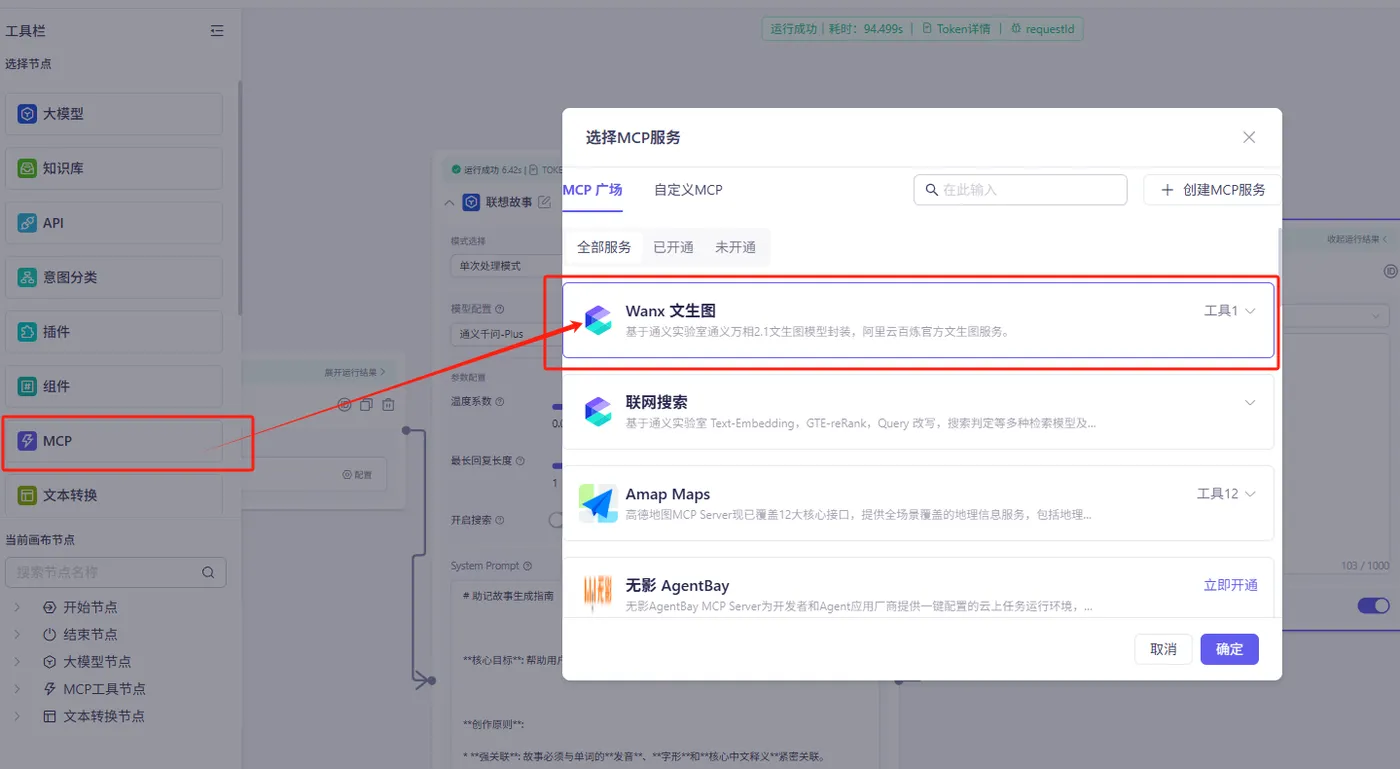Viewport: 1400px width, 769px height.
Task: Collapse the toolbar with the top-right icon
Action: click(217, 31)
